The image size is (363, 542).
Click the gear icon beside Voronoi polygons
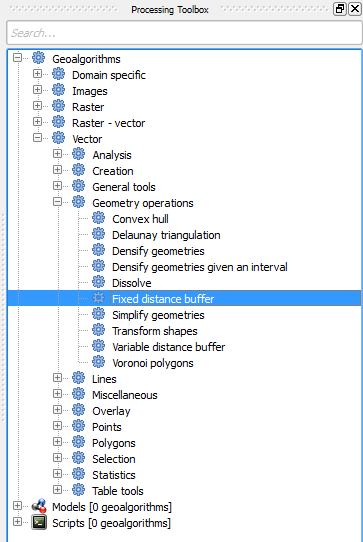[99, 362]
